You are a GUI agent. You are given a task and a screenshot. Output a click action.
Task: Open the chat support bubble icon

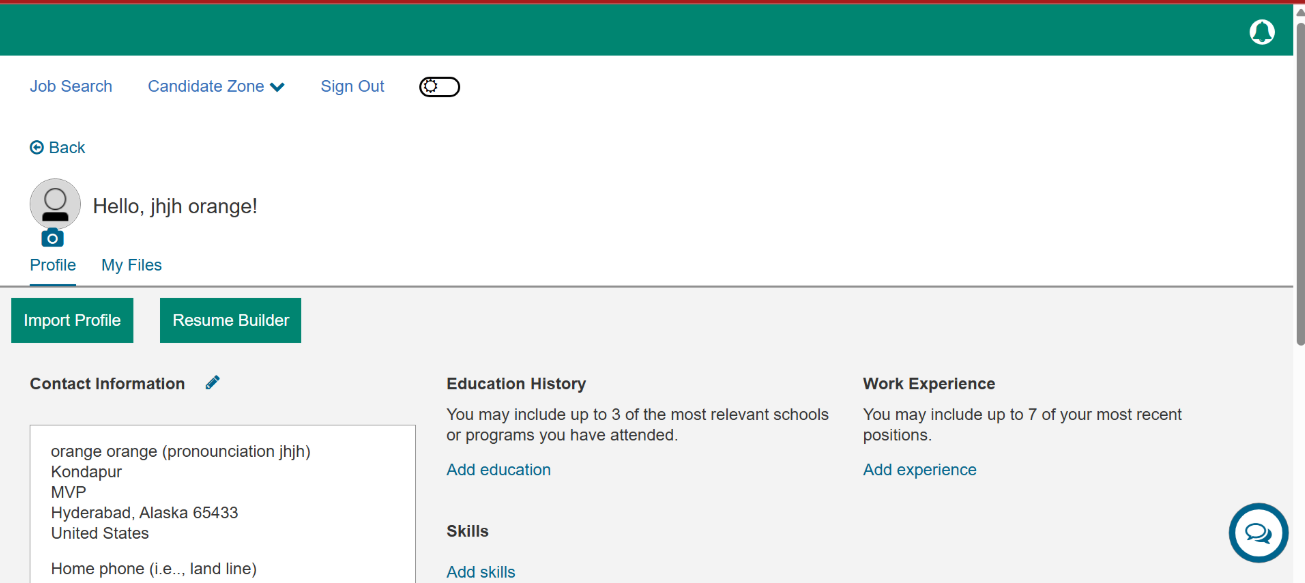click(1258, 533)
